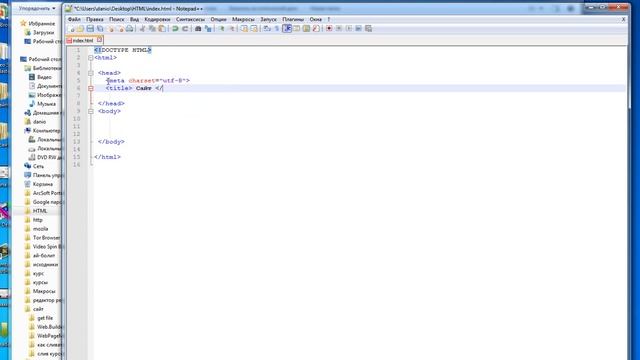
Task: Select the mozila folder in Explorer tree
Action: click(x=40, y=229)
